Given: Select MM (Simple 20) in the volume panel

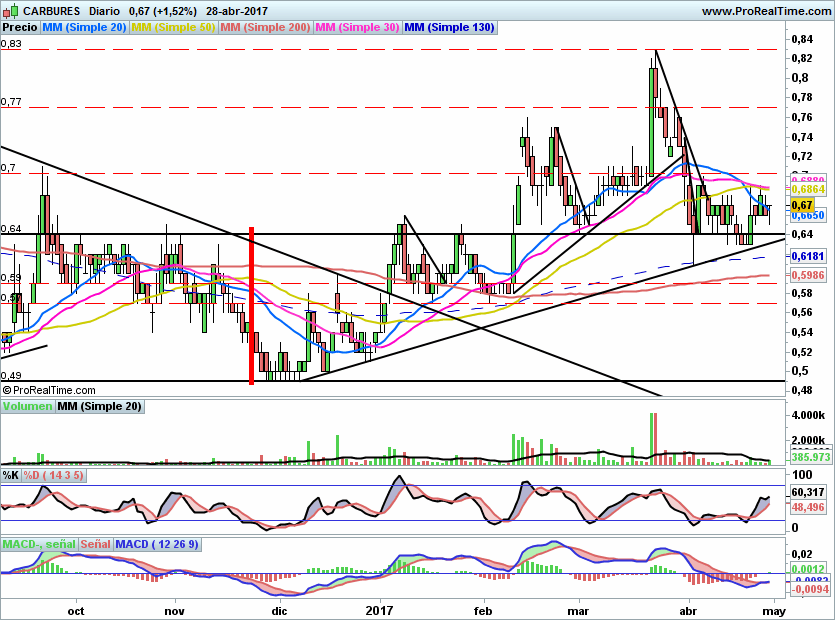Looking at the screenshot, I should tap(100, 406).
